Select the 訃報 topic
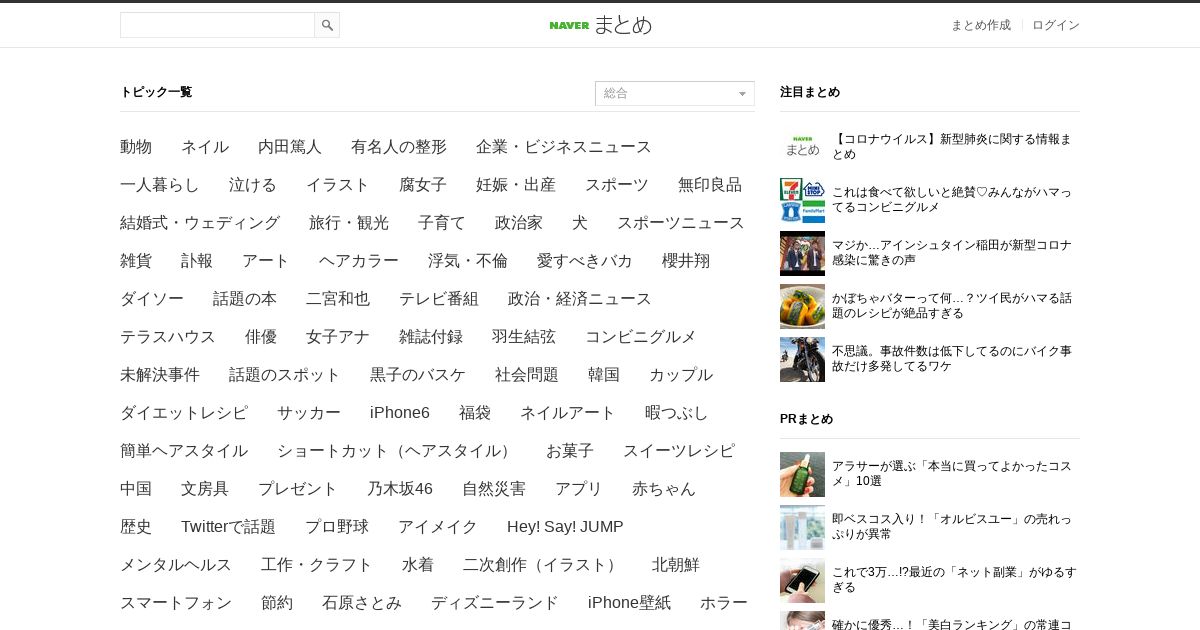Image resolution: width=1200 pixels, height=630 pixels. pos(197,261)
